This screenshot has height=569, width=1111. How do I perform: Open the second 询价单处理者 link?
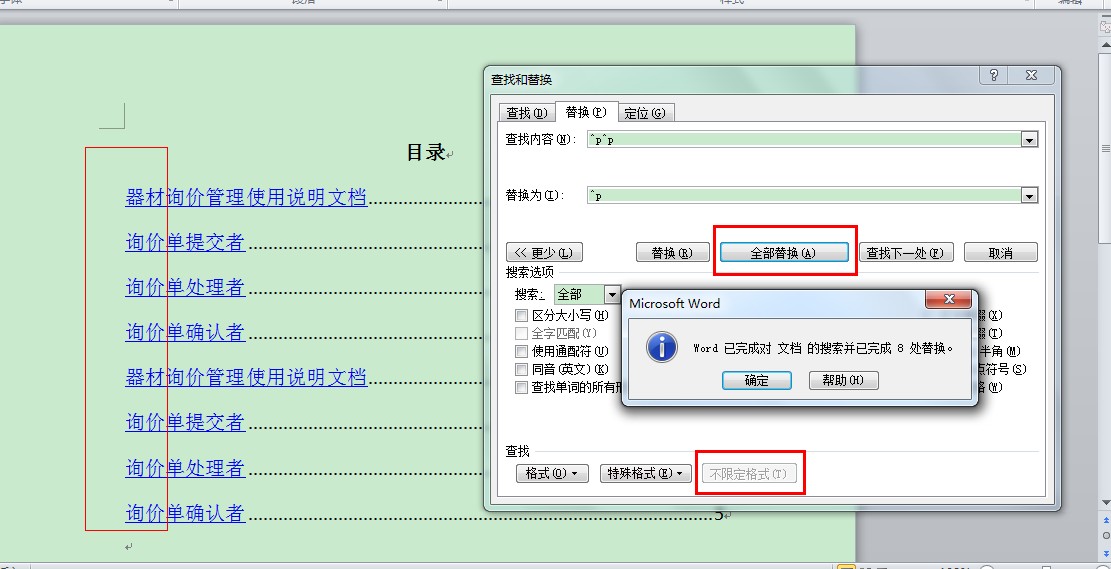(x=186, y=468)
